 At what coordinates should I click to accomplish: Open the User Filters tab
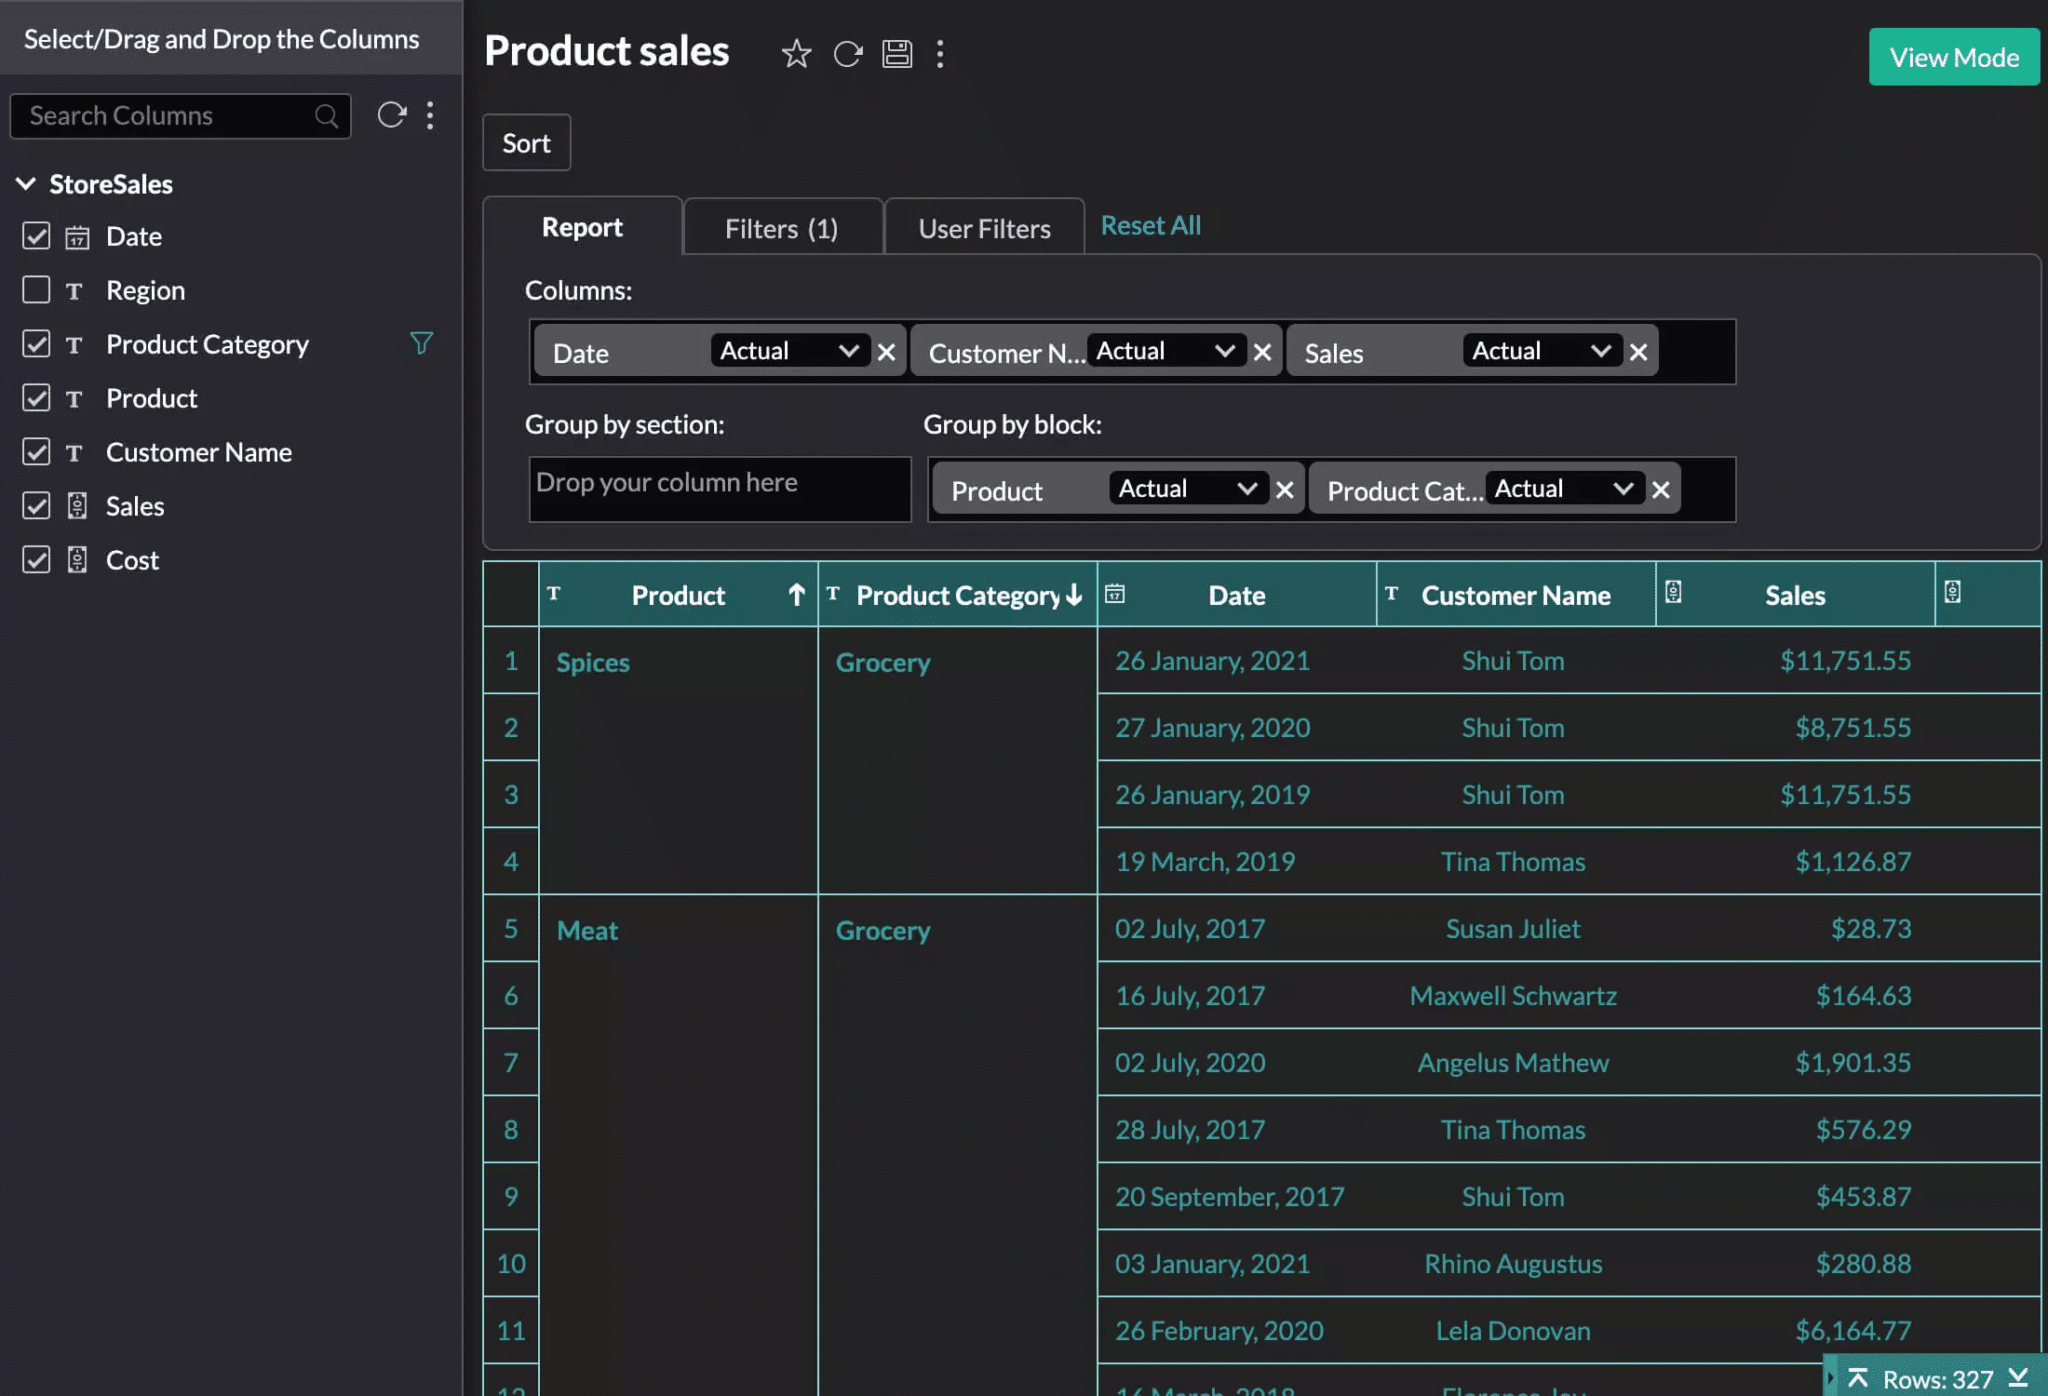[x=984, y=228]
